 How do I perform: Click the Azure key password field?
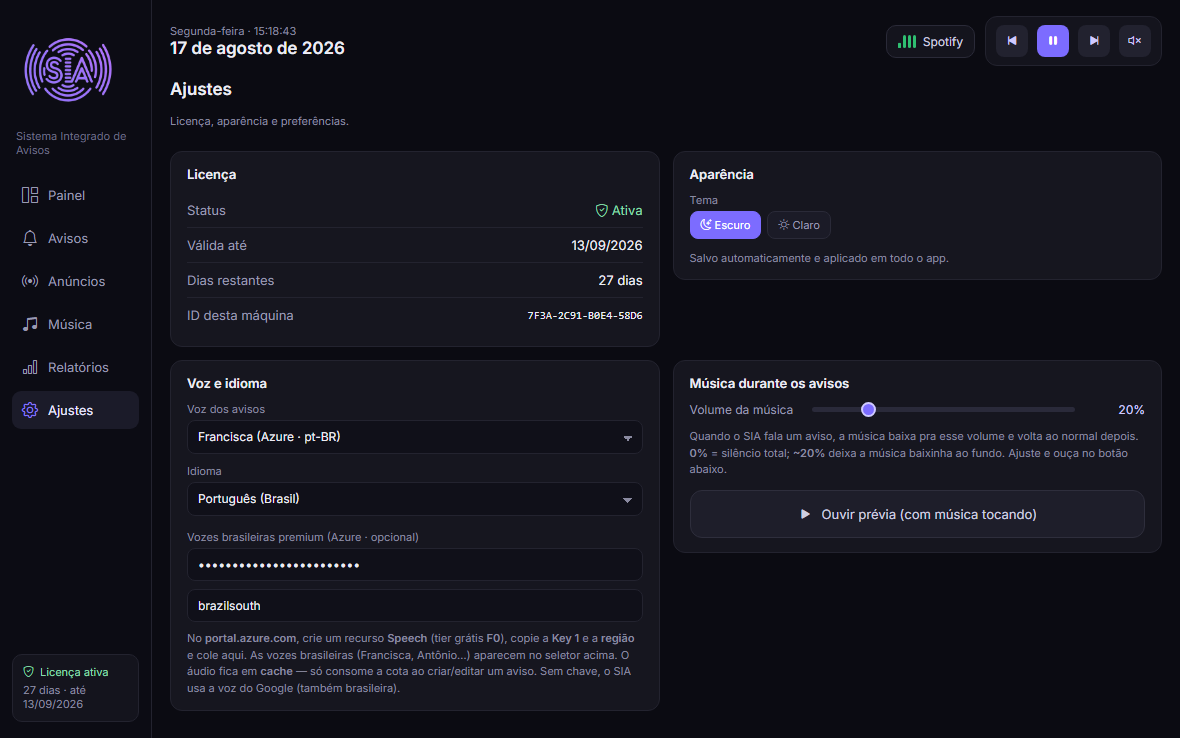click(x=415, y=565)
